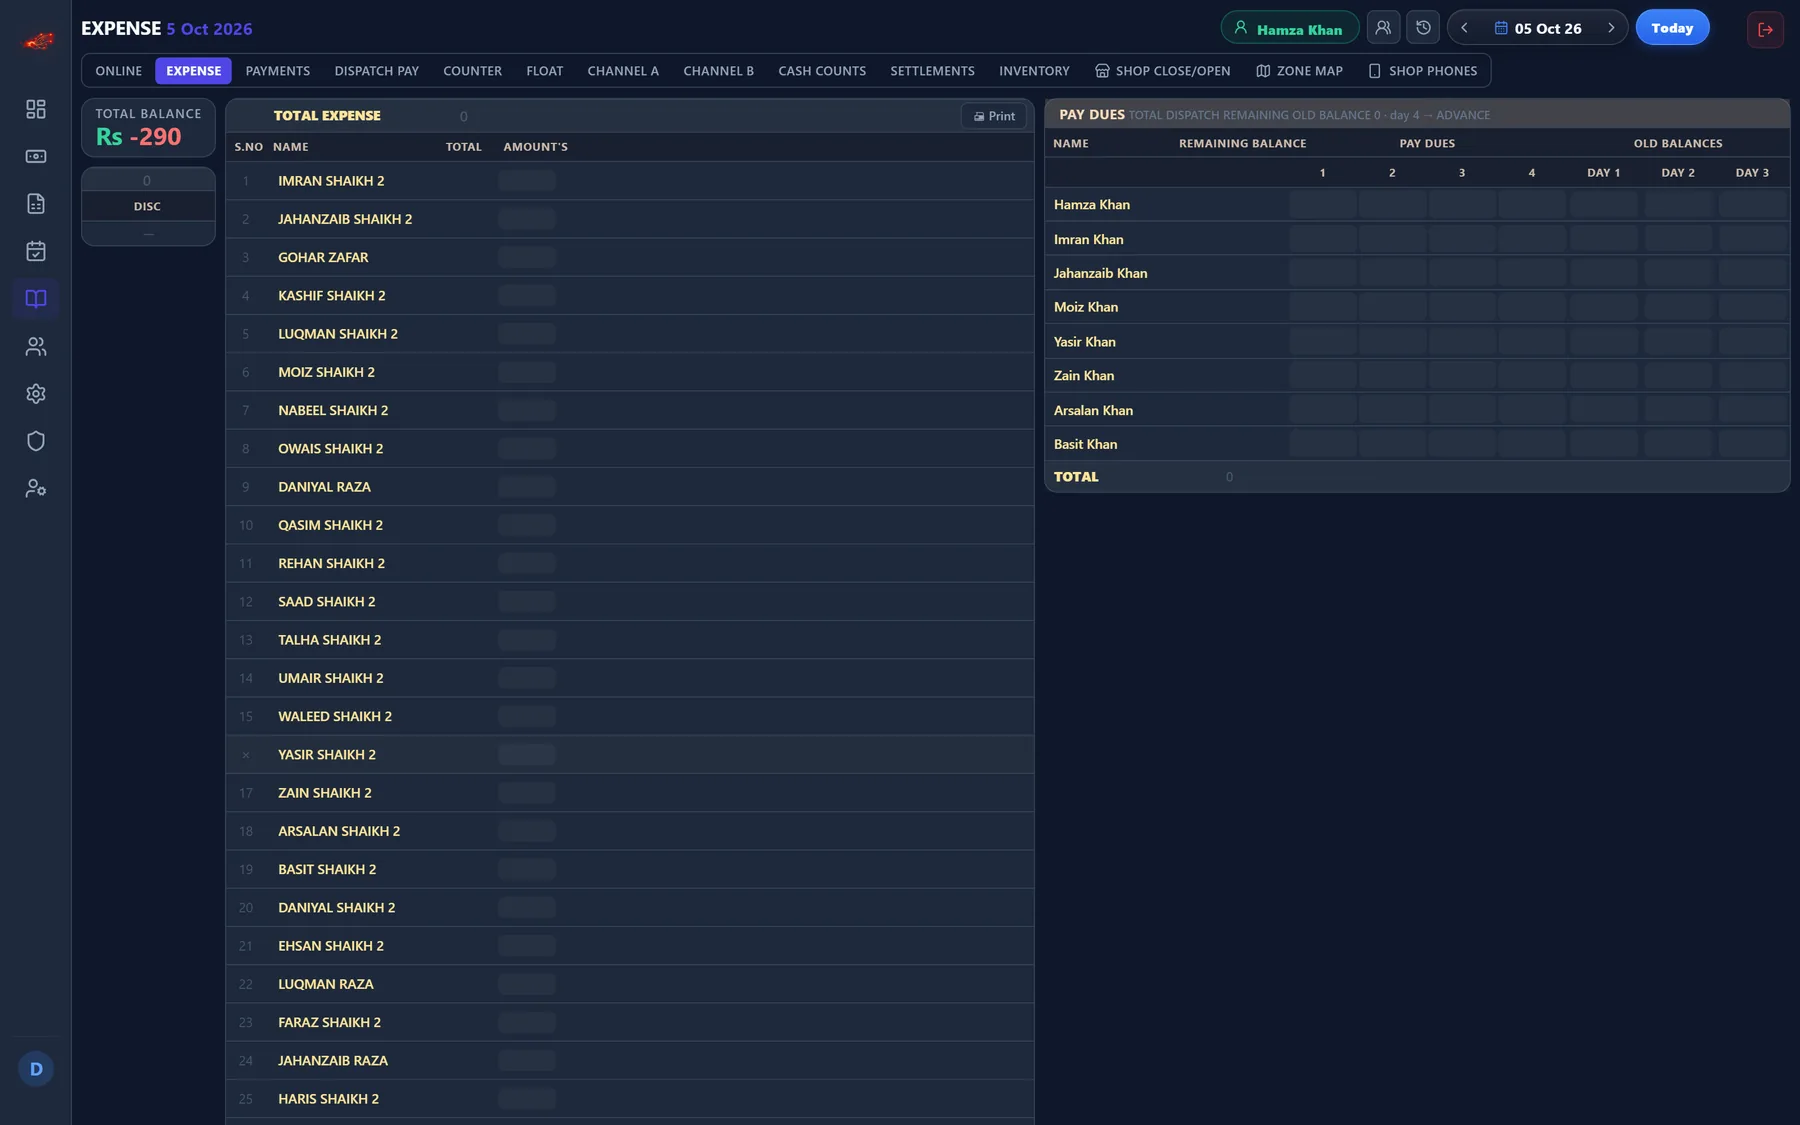
Task: Click Imran Khan pay dues column 2 cell
Action: click(1392, 239)
